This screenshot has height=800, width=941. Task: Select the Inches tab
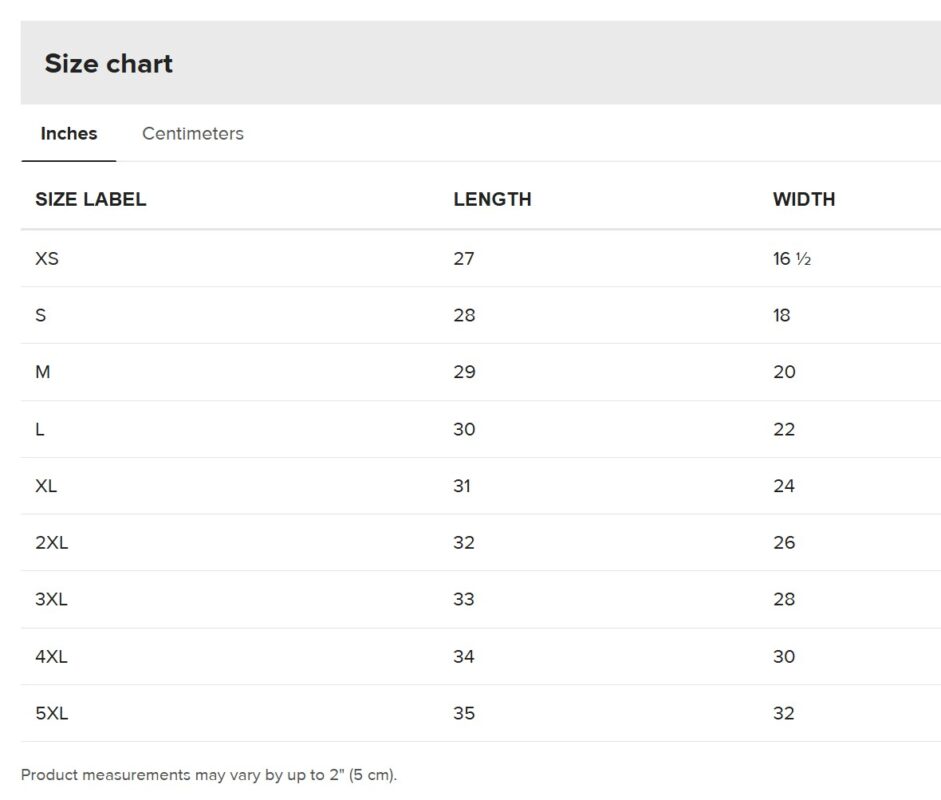click(x=69, y=134)
